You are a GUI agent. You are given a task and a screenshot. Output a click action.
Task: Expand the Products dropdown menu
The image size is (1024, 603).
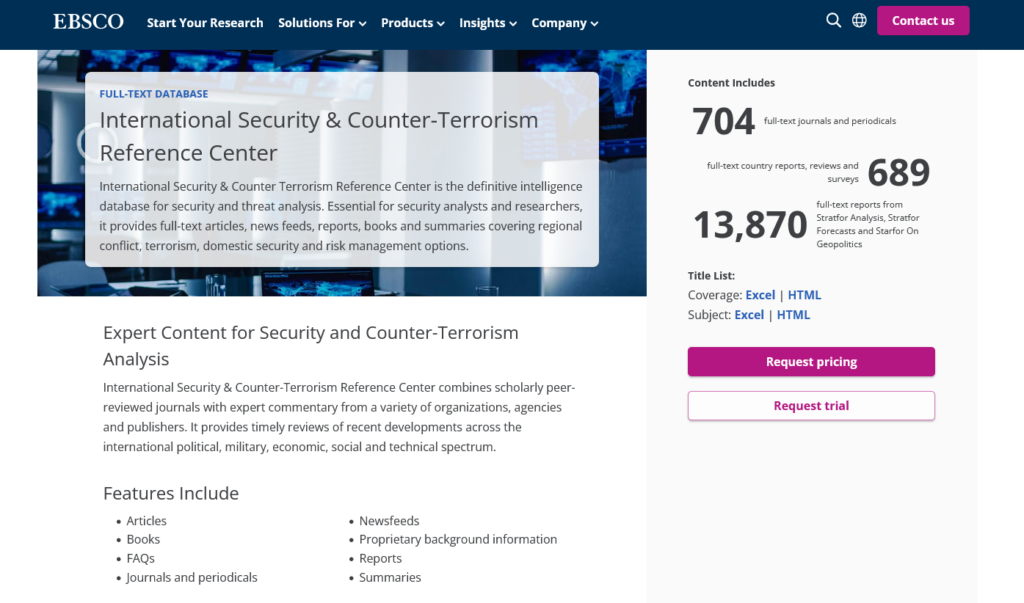[x=412, y=23]
